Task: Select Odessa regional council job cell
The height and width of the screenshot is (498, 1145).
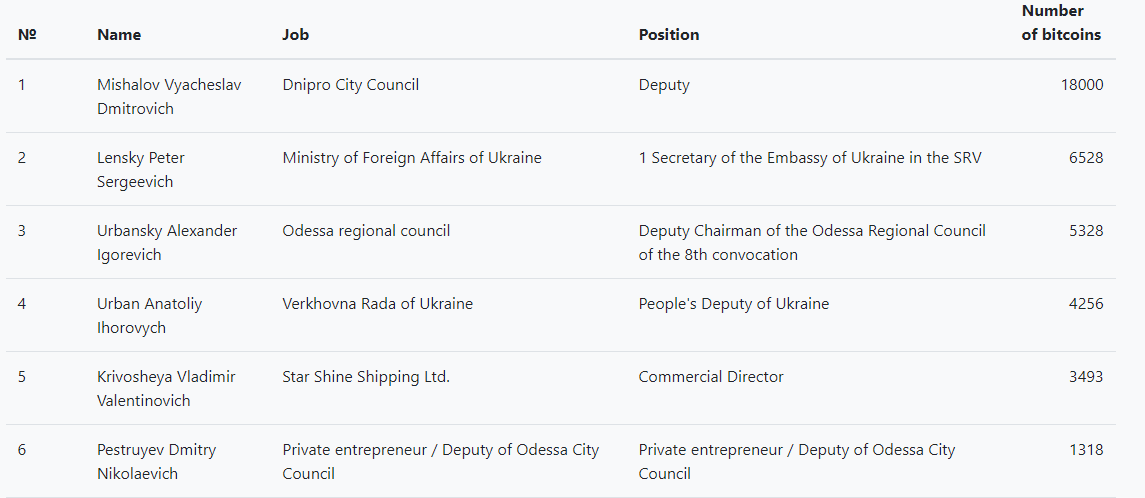Action: (x=366, y=231)
